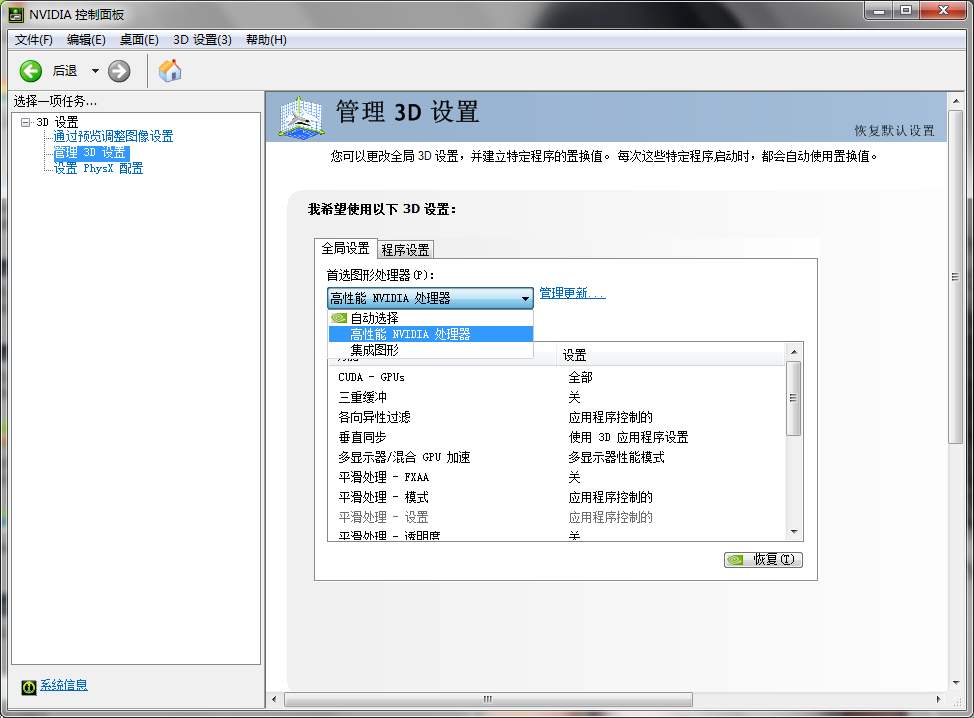The width and height of the screenshot is (974, 718).
Task: Click value 使用 3D 应用程序设置
Action: pyautogui.click(x=628, y=437)
